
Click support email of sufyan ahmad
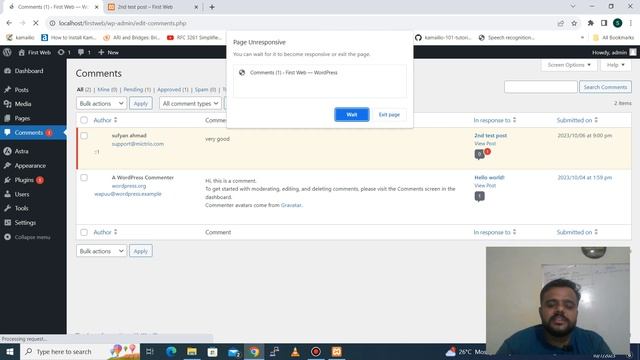pos(138,144)
